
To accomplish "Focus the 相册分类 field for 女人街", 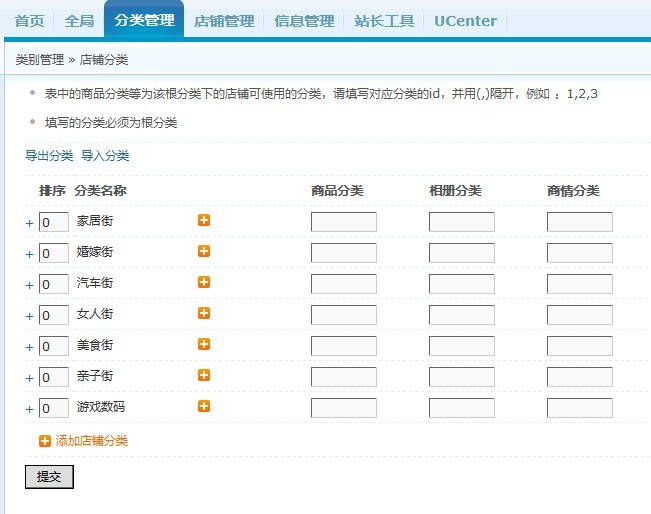I will (x=462, y=315).
